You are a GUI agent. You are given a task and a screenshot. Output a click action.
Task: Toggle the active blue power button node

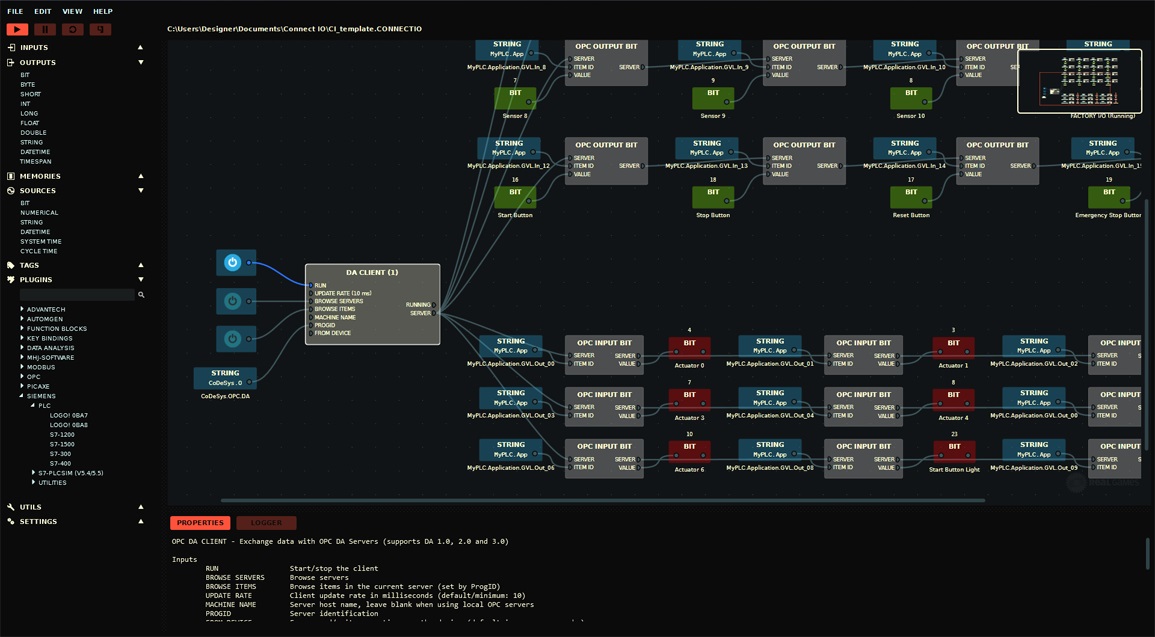[233, 263]
